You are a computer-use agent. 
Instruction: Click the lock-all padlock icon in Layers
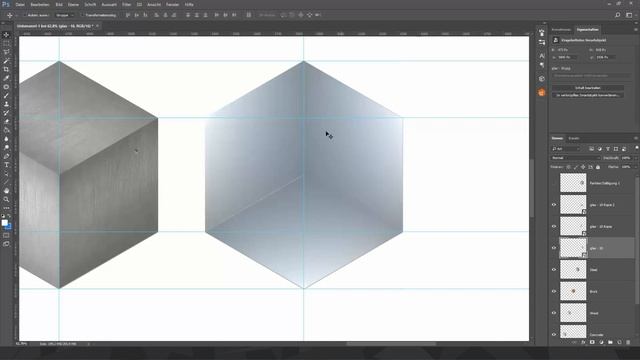tap(598, 167)
